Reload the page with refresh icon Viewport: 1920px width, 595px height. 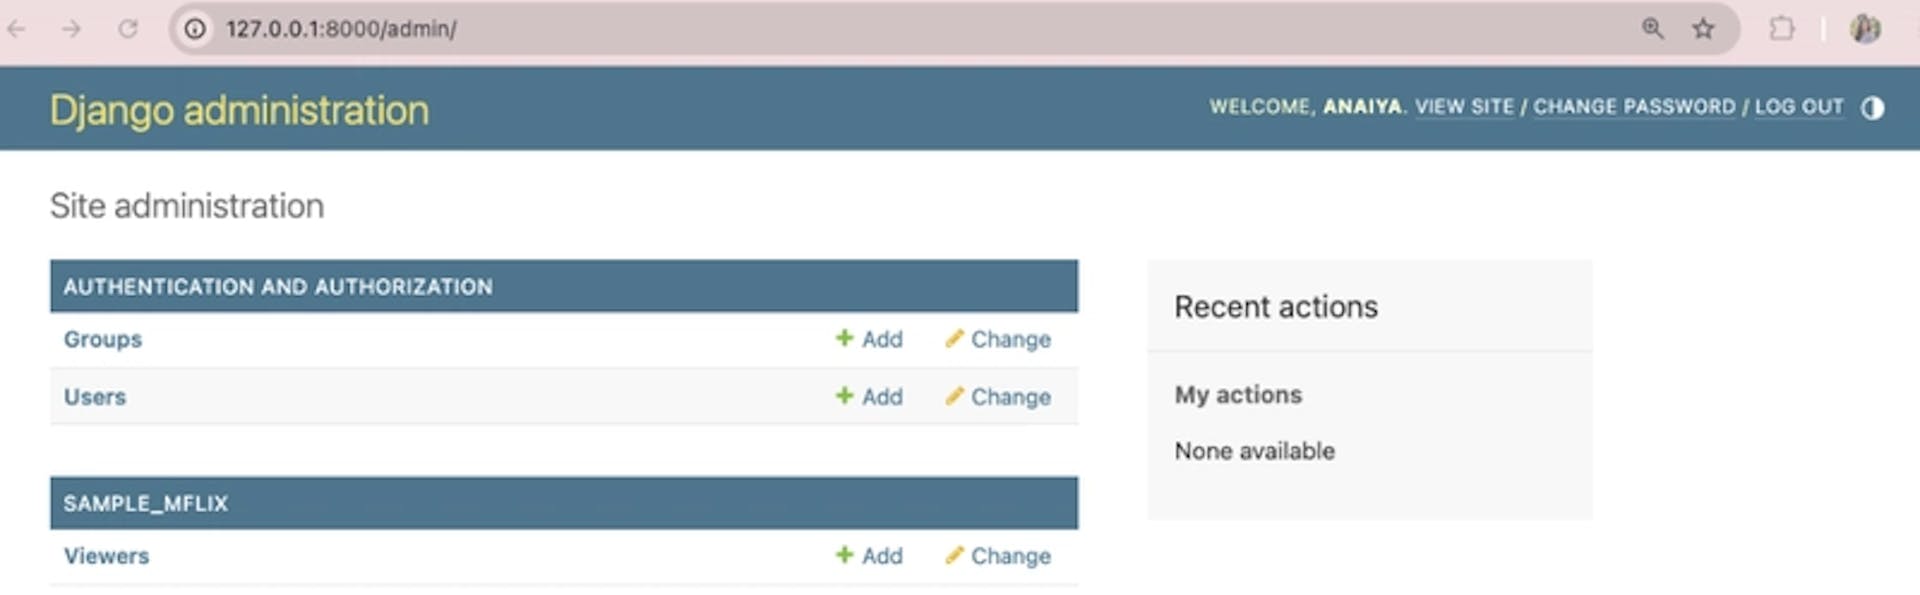click(128, 29)
